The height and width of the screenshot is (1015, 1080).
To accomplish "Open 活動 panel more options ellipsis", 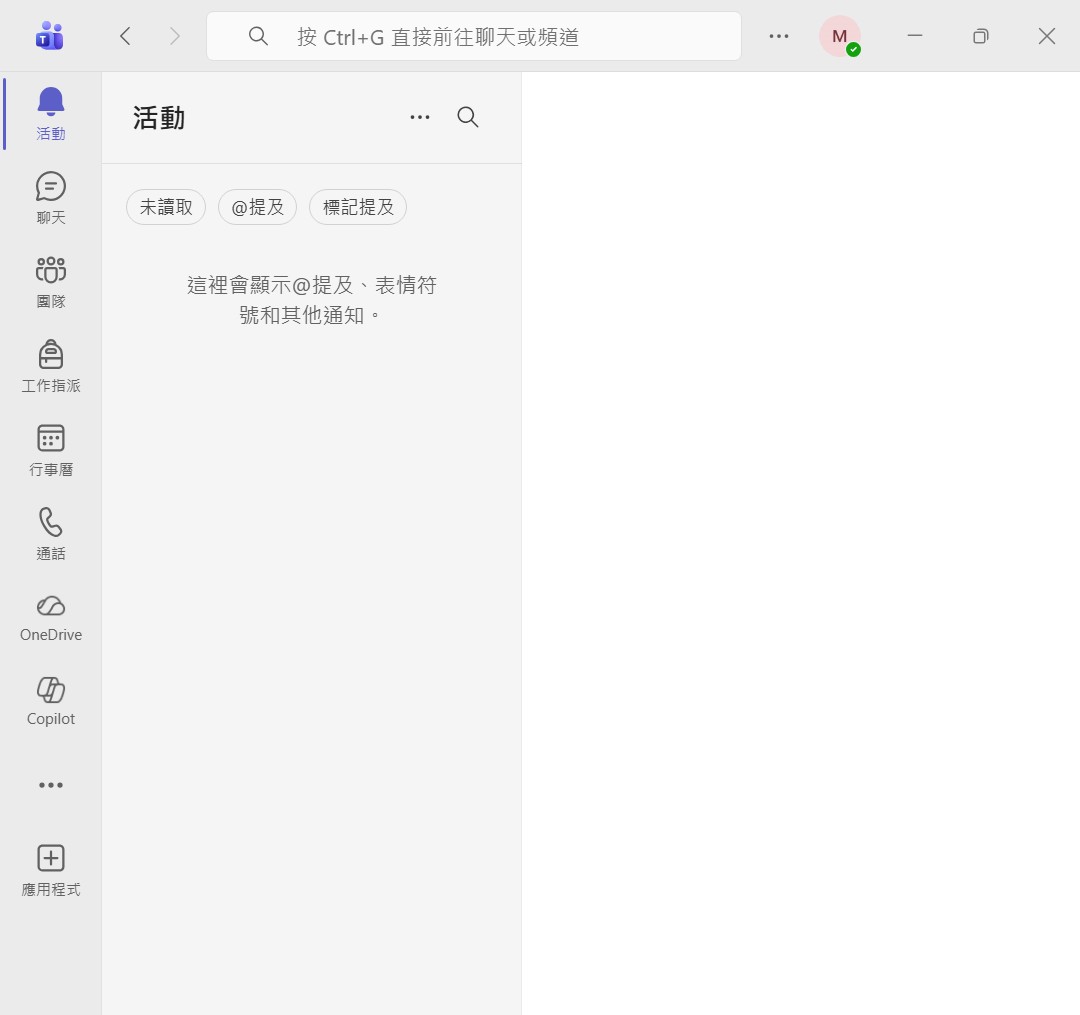I will [x=420, y=117].
